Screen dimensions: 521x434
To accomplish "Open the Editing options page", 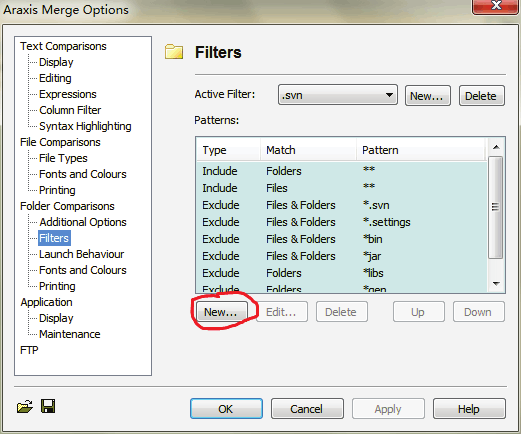I will [55, 78].
